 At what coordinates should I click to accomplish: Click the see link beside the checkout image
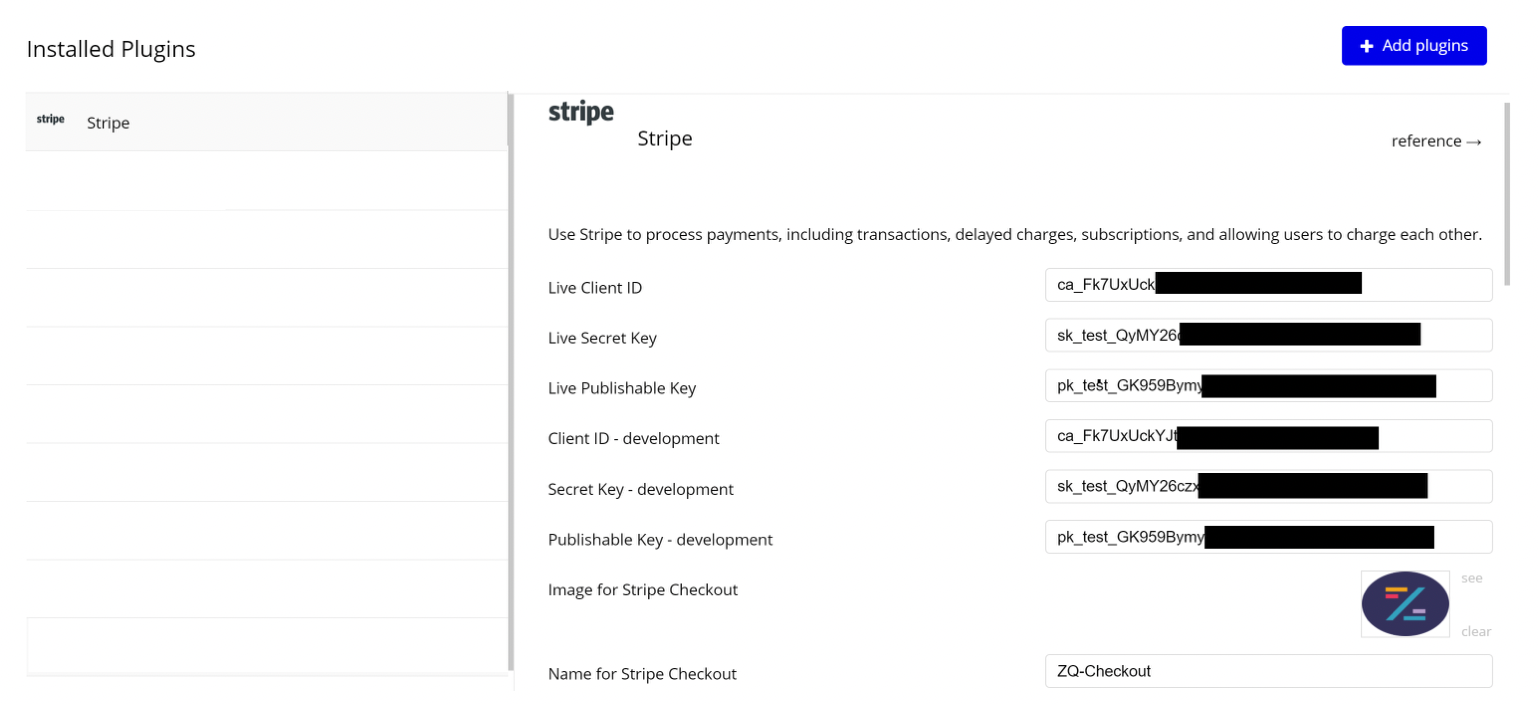1472,578
